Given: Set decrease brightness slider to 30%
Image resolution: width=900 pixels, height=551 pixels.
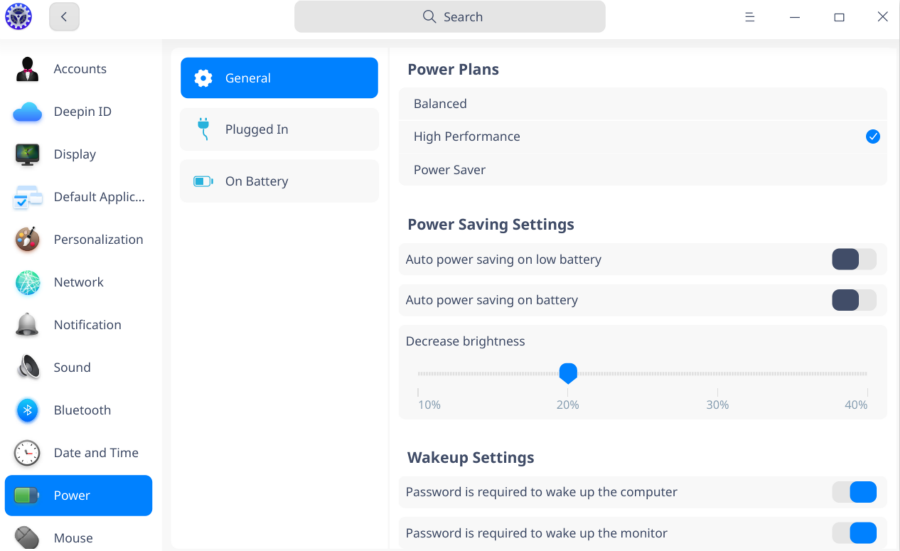Looking at the screenshot, I should point(717,374).
